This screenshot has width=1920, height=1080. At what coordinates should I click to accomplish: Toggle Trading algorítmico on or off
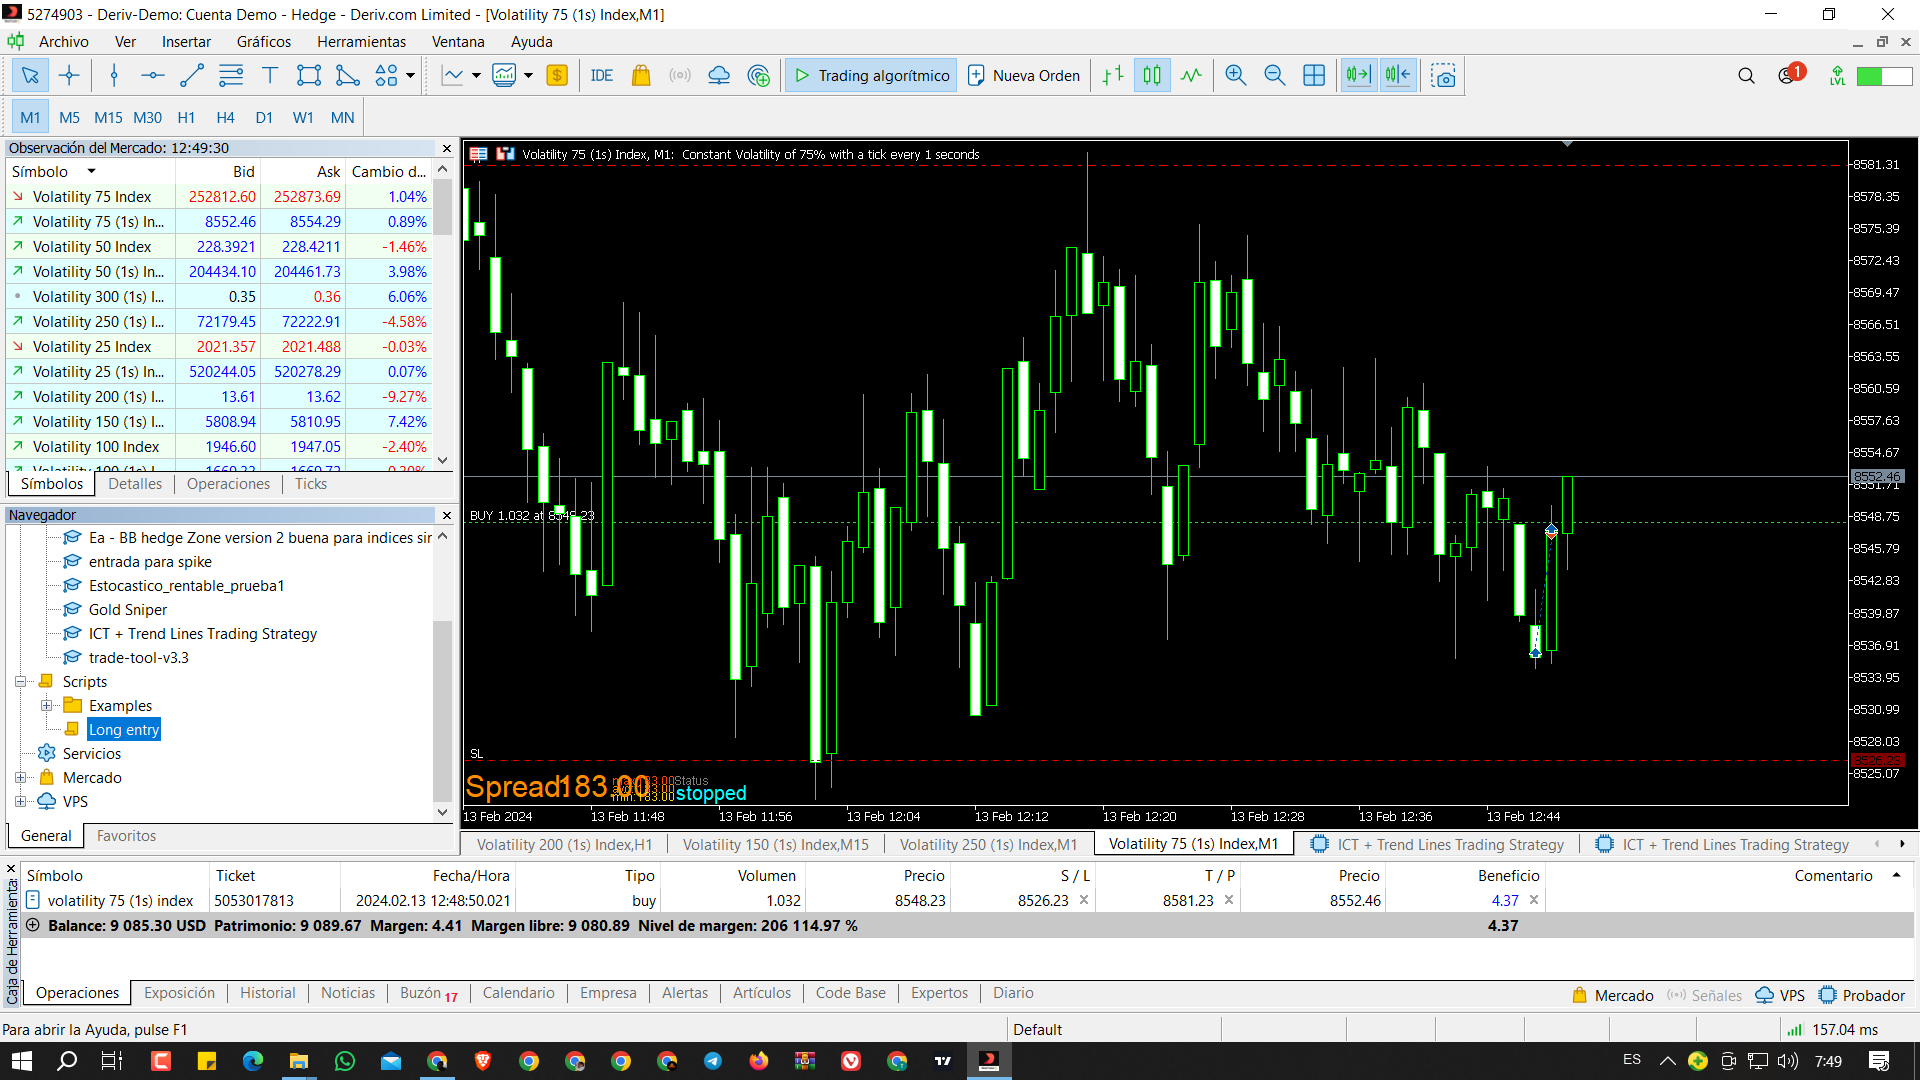coord(871,76)
